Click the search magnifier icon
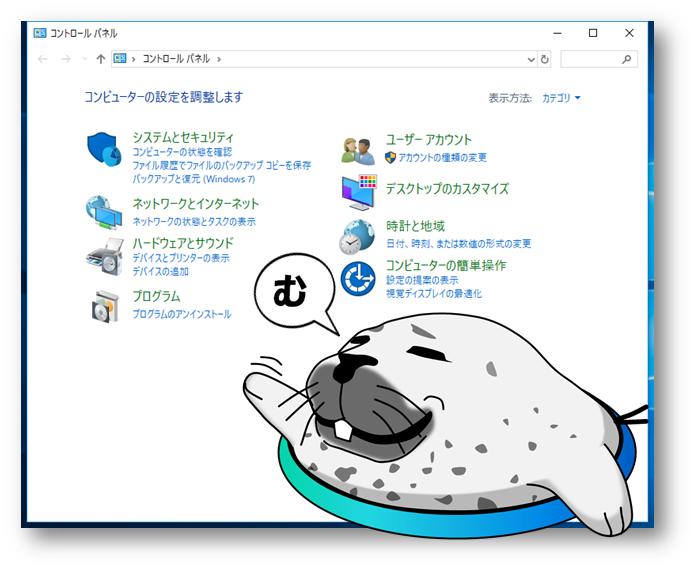The width and height of the screenshot is (696, 570). click(x=626, y=59)
